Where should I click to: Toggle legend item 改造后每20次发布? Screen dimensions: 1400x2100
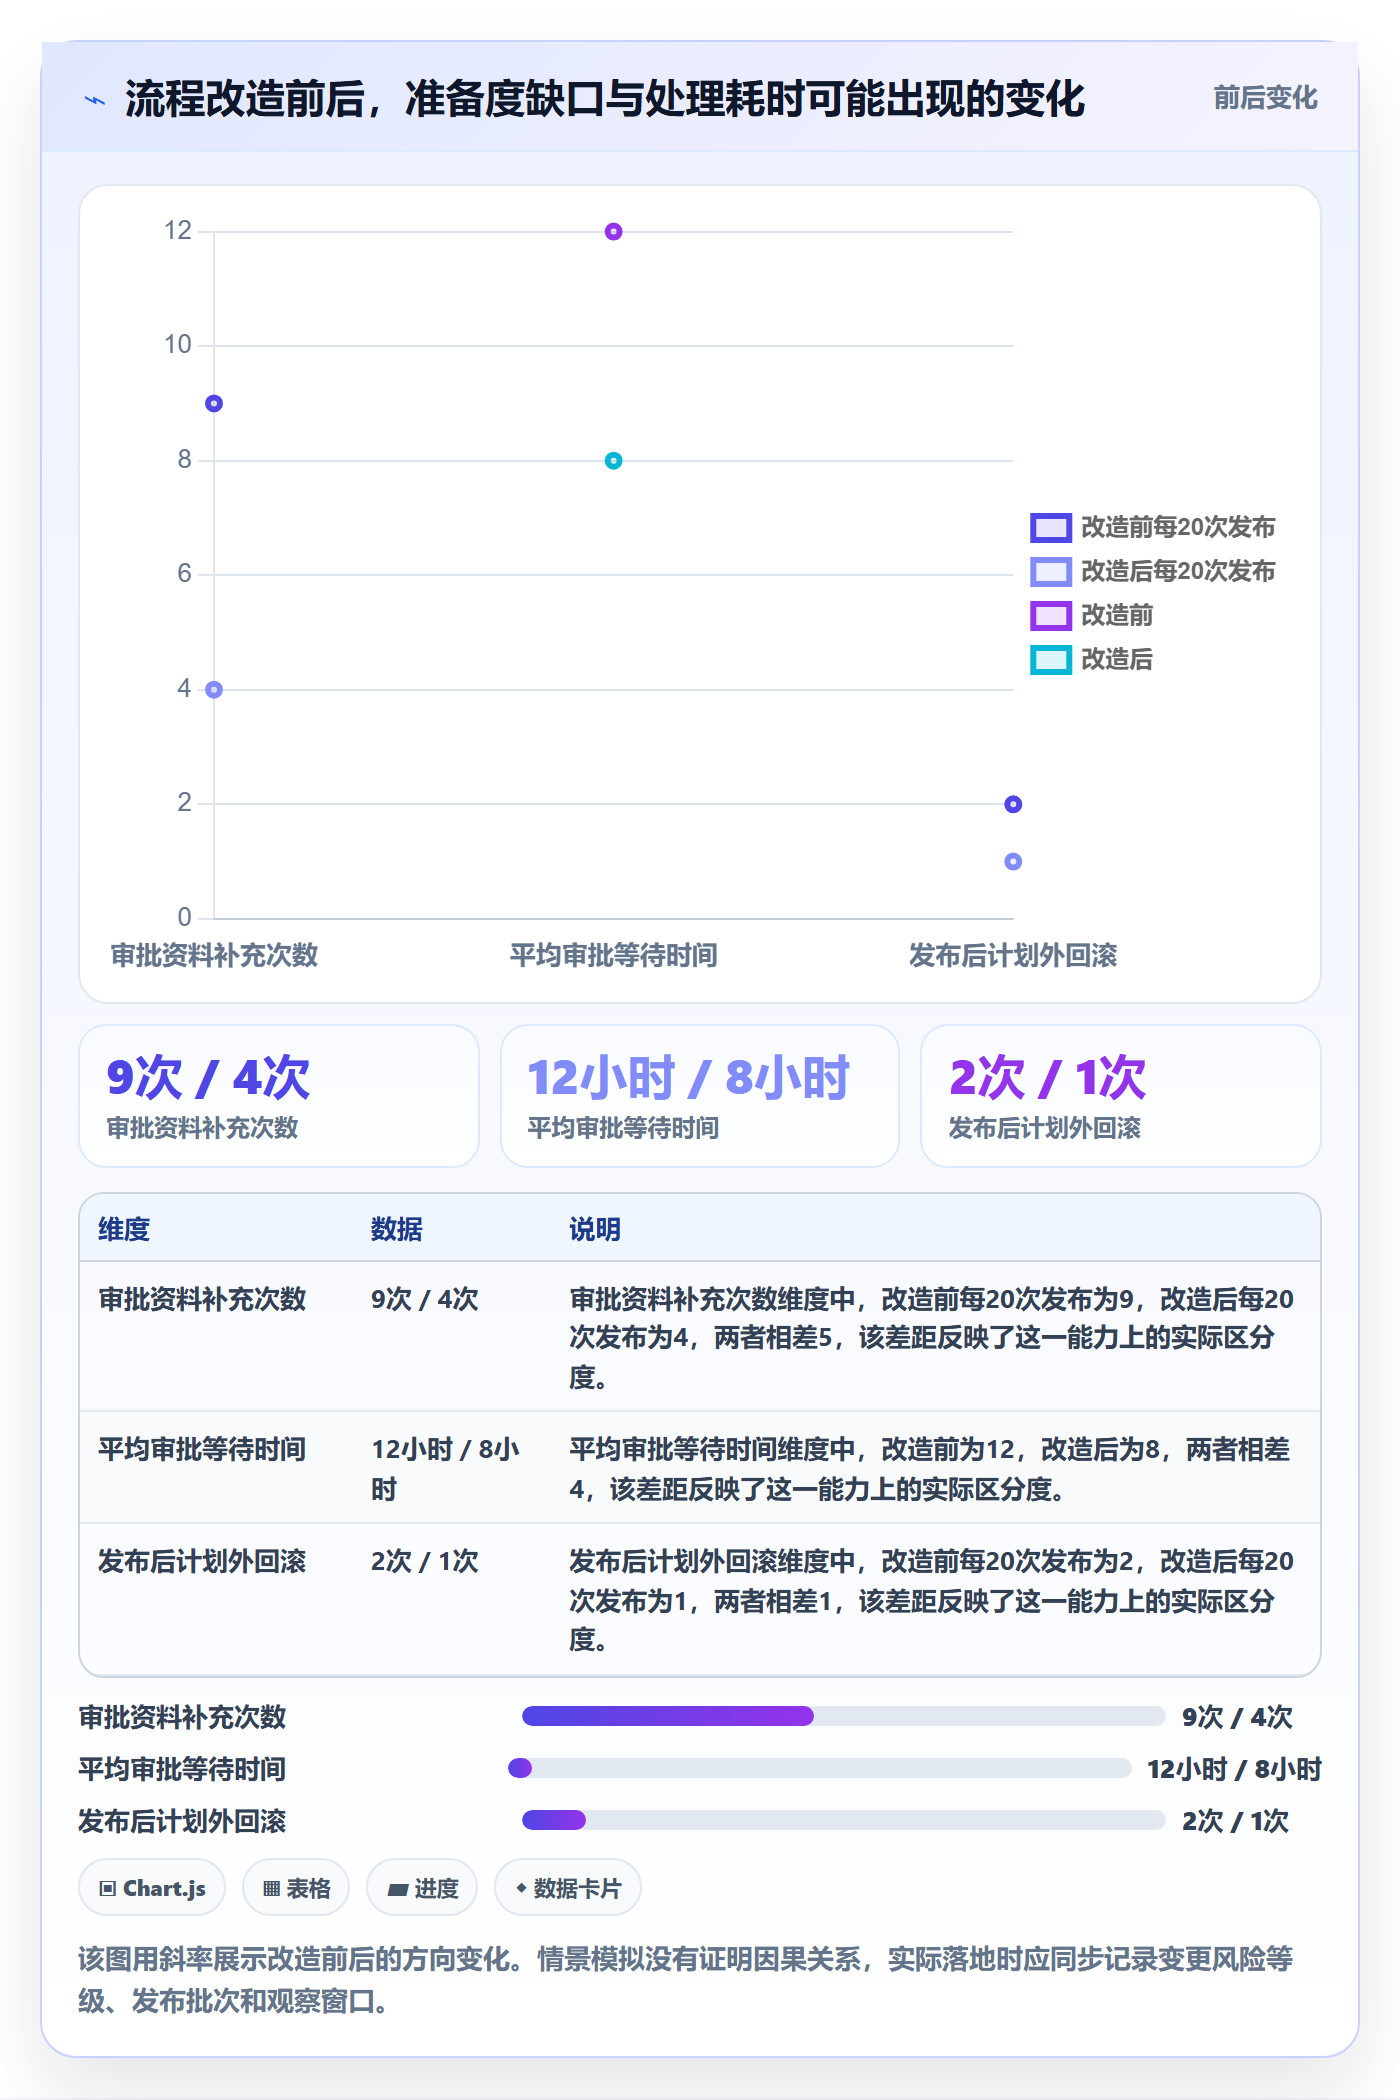point(1153,571)
